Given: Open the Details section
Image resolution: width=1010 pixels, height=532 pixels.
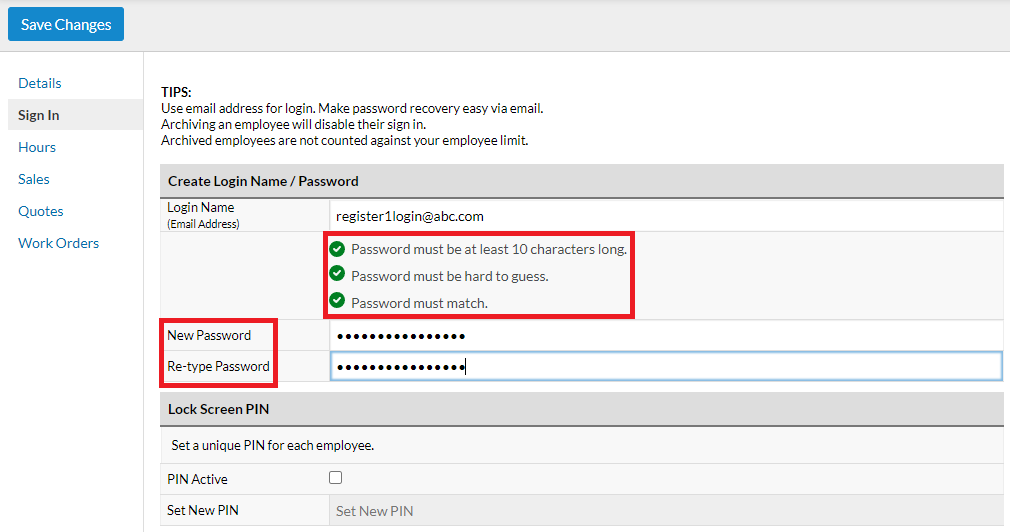Looking at the screenshot, I should pyautogui.click(x=40, y=83).
